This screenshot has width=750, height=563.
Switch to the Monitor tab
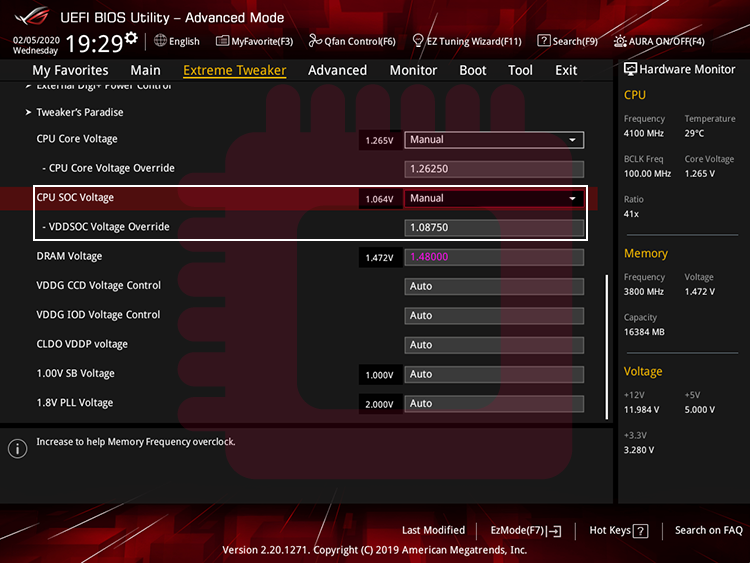pos(413,70)
